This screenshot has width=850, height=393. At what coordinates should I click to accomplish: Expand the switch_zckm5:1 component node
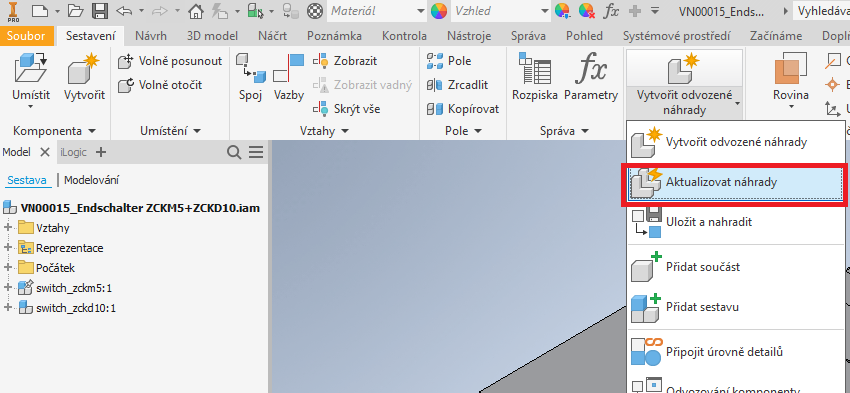coord(8,287)
